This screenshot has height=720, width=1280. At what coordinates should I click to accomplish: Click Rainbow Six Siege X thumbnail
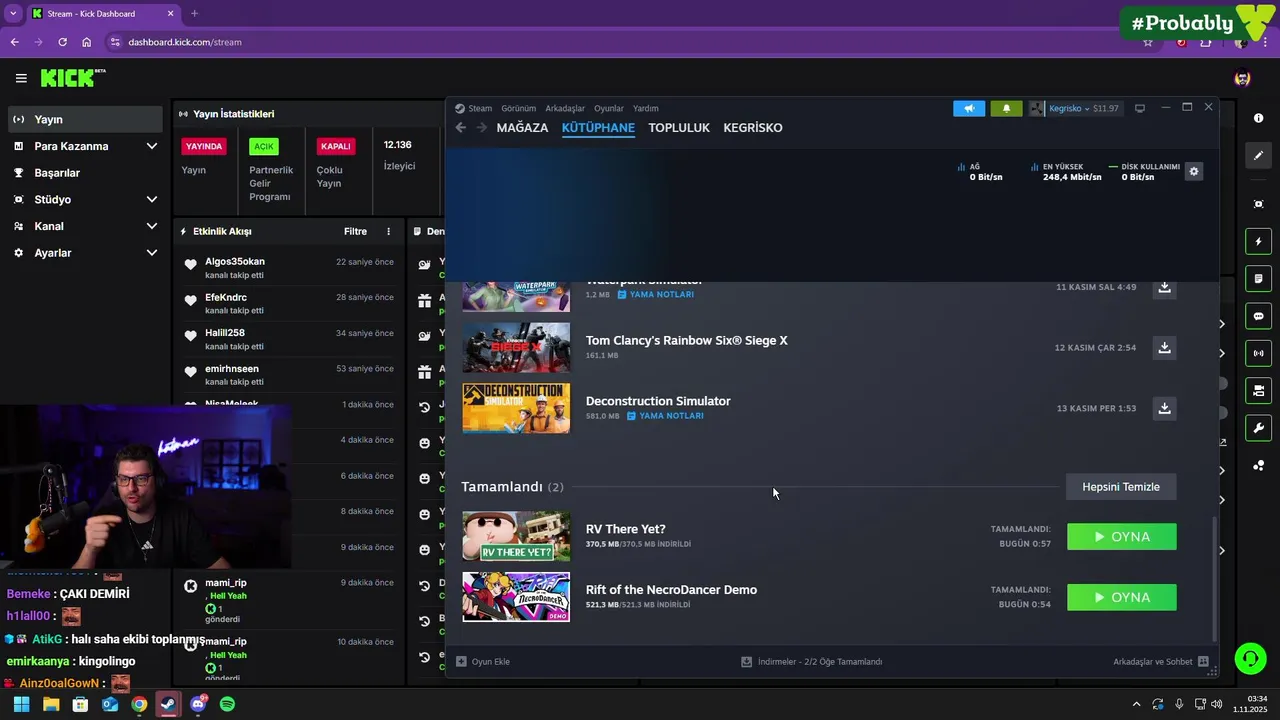516,347
